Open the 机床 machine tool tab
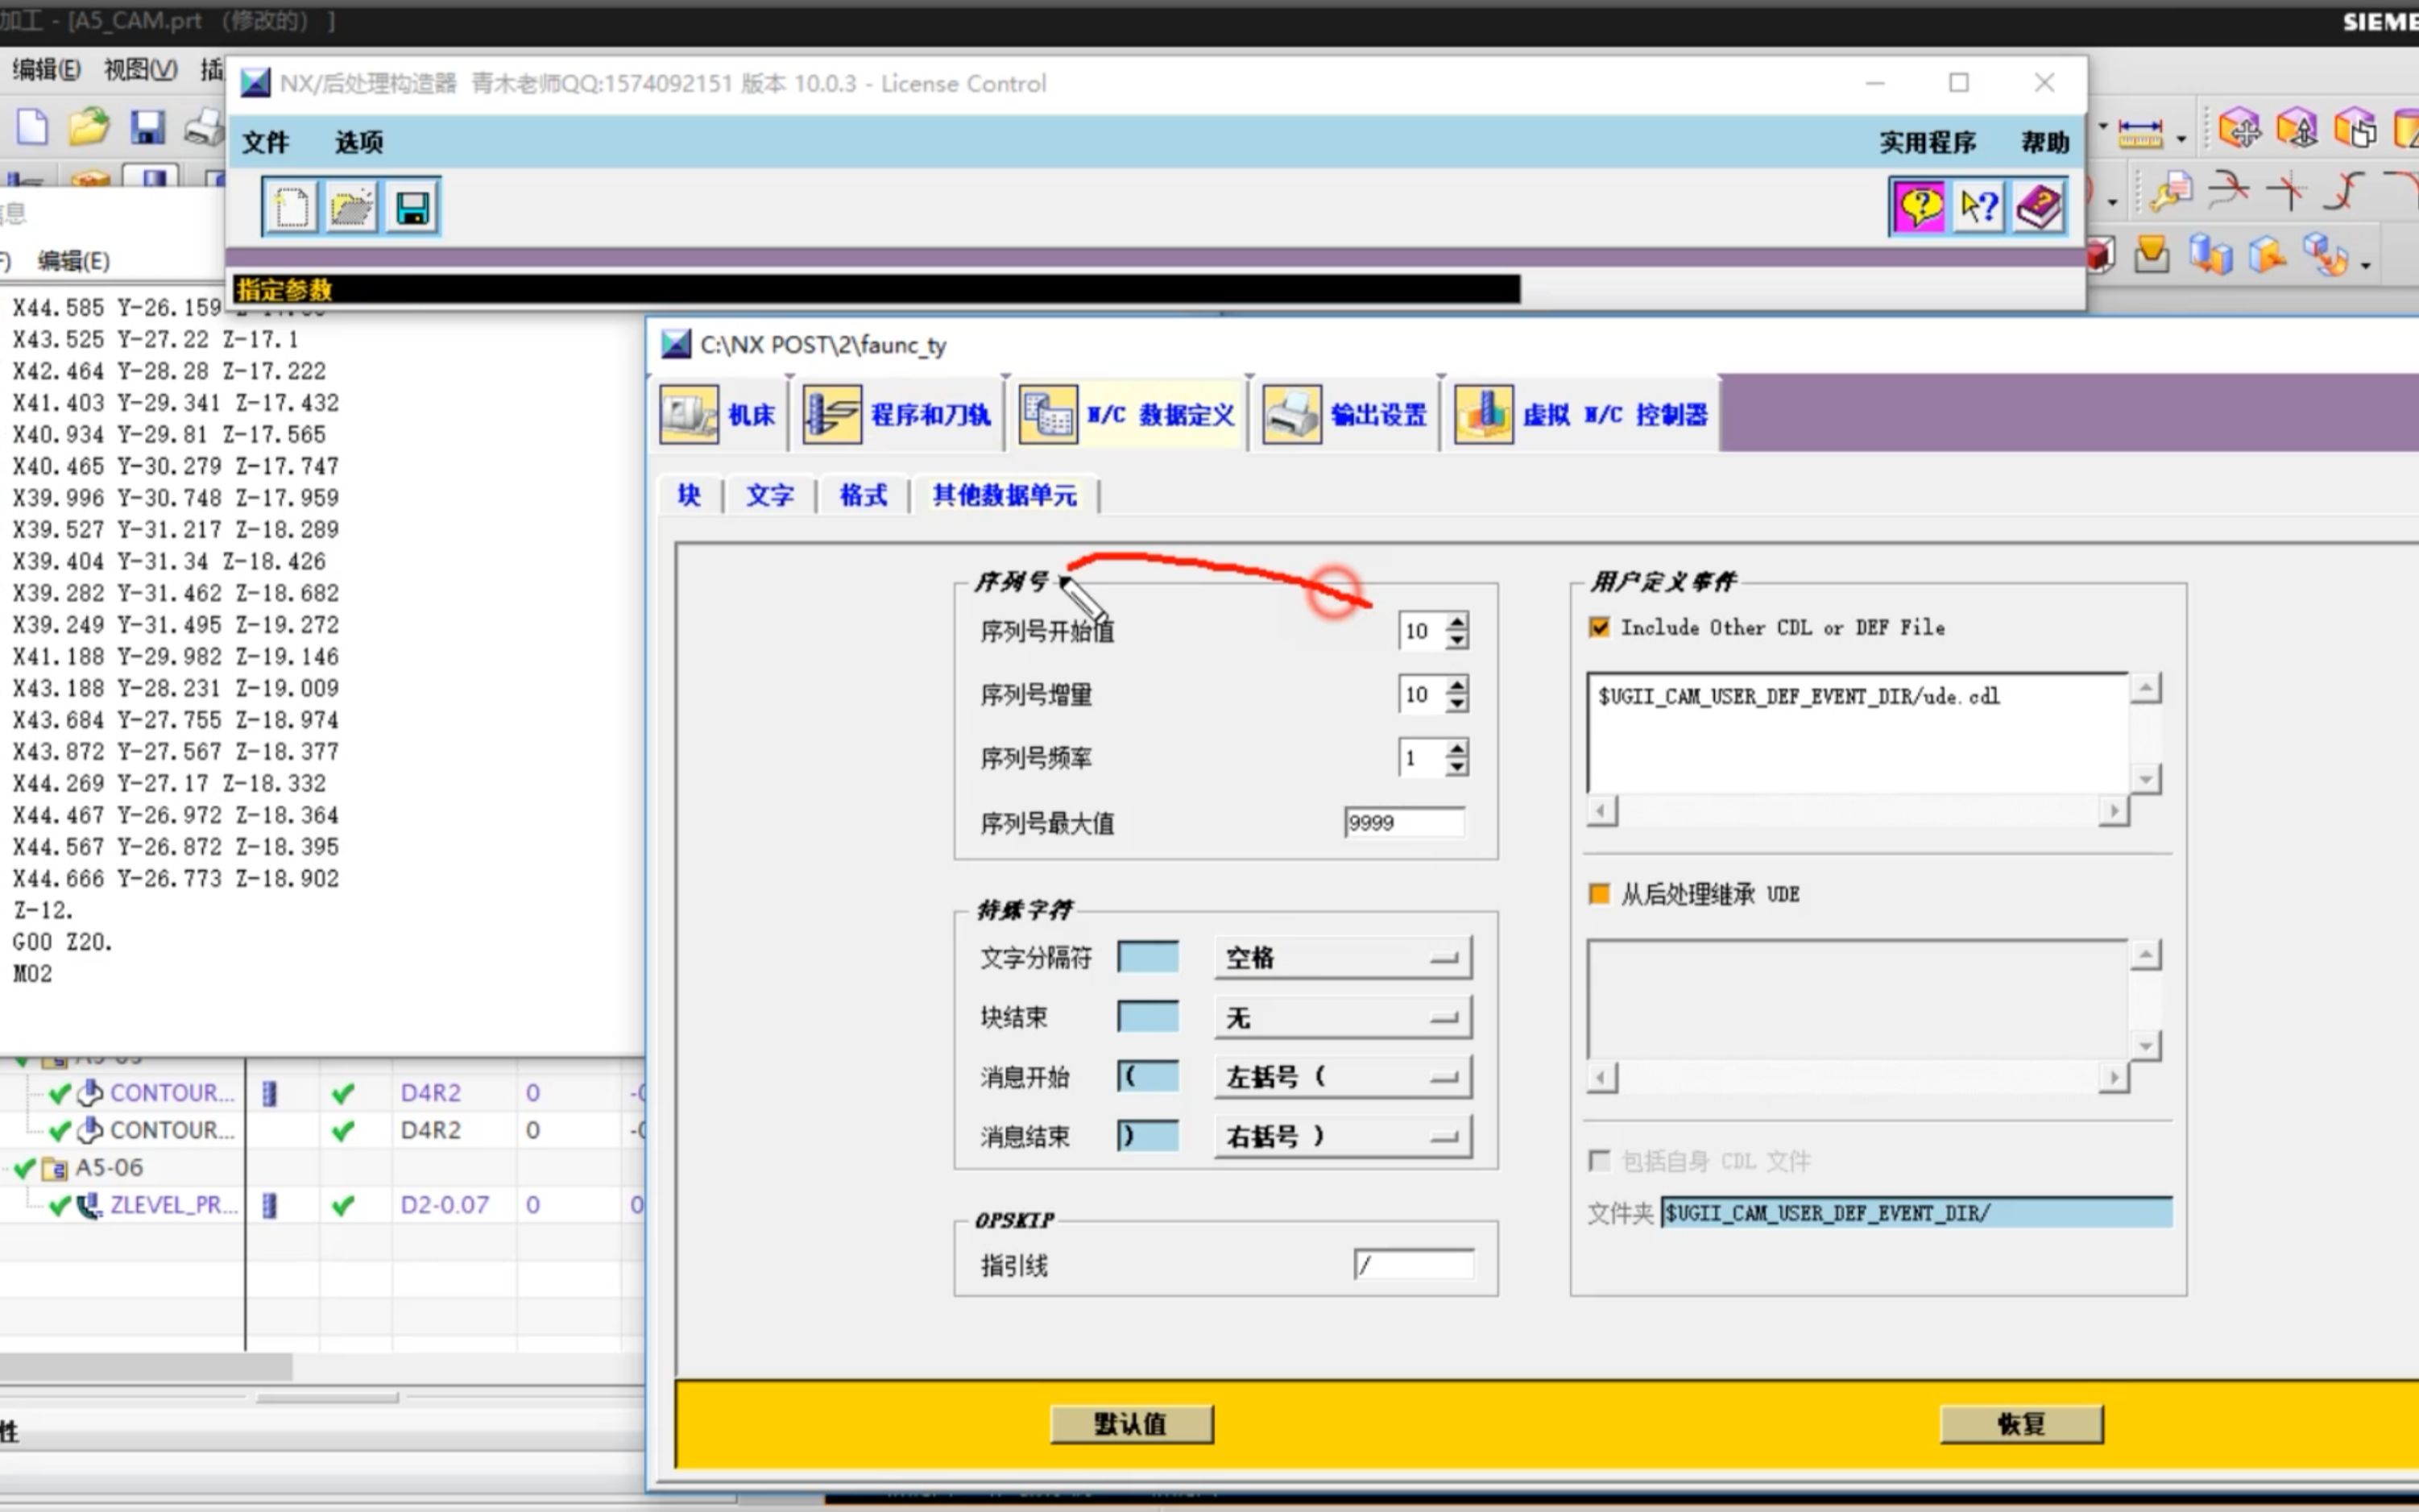 point(719,414)
